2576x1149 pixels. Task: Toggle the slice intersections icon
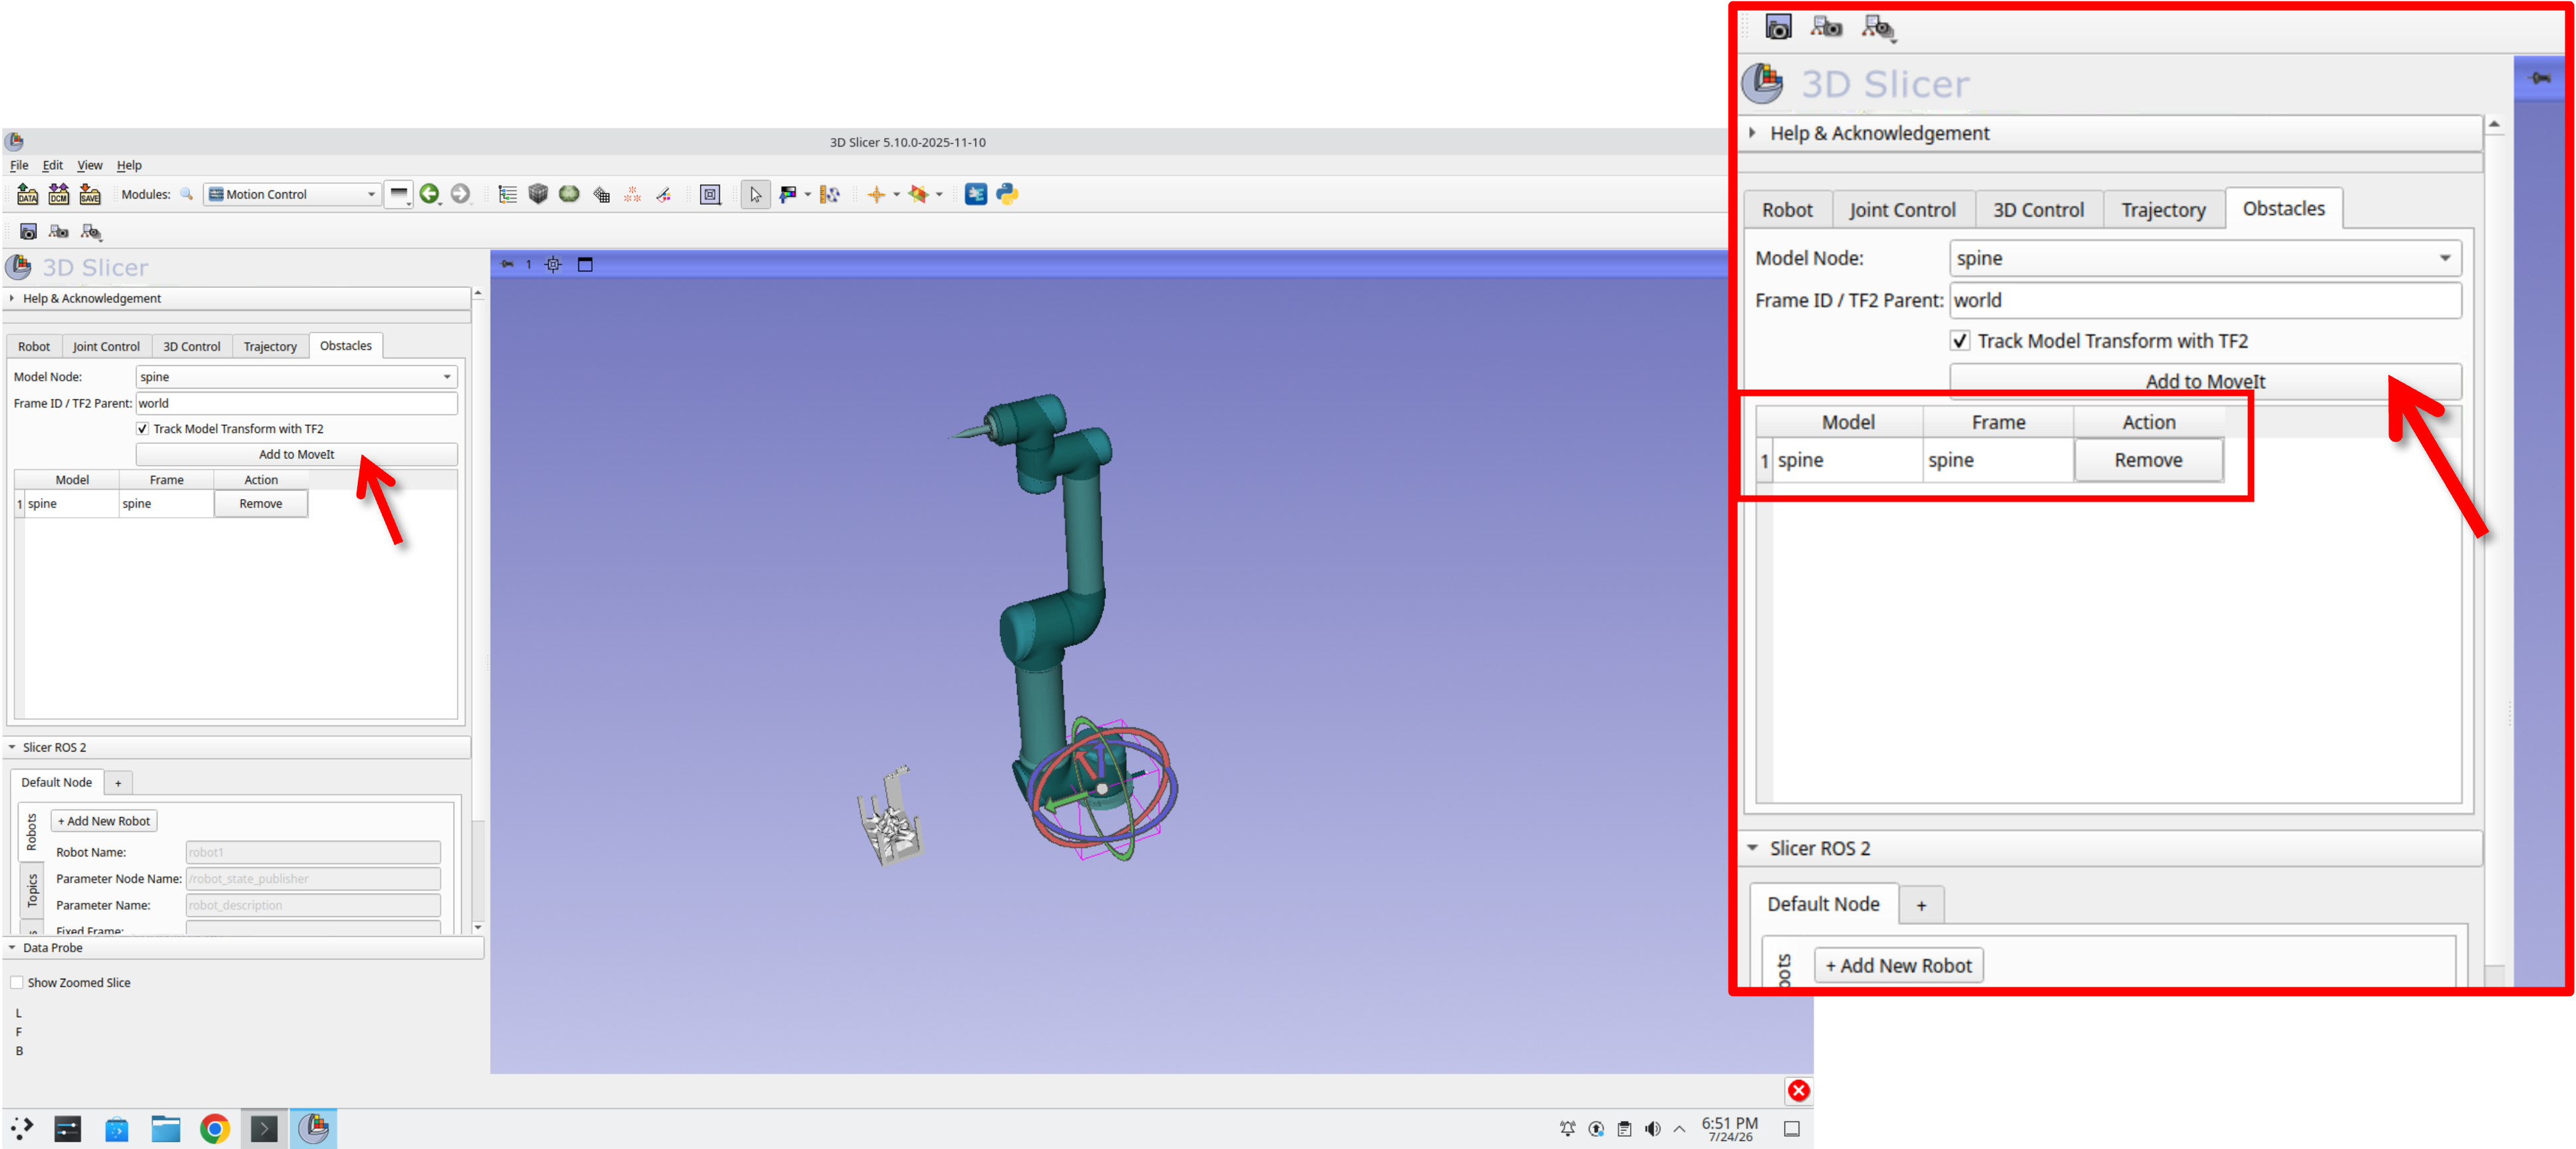[x=918, y=194]
